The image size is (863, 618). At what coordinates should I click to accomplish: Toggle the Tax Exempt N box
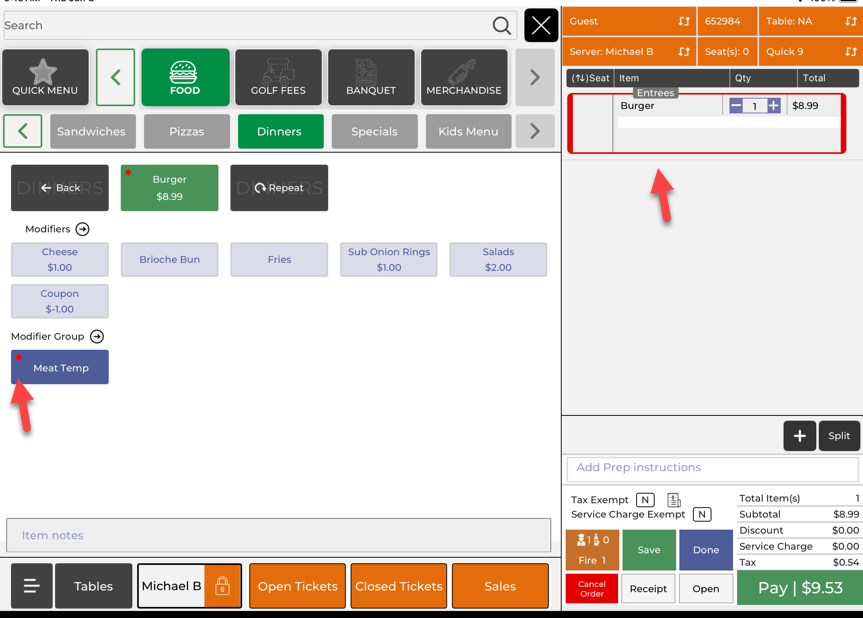coord(645,499)
